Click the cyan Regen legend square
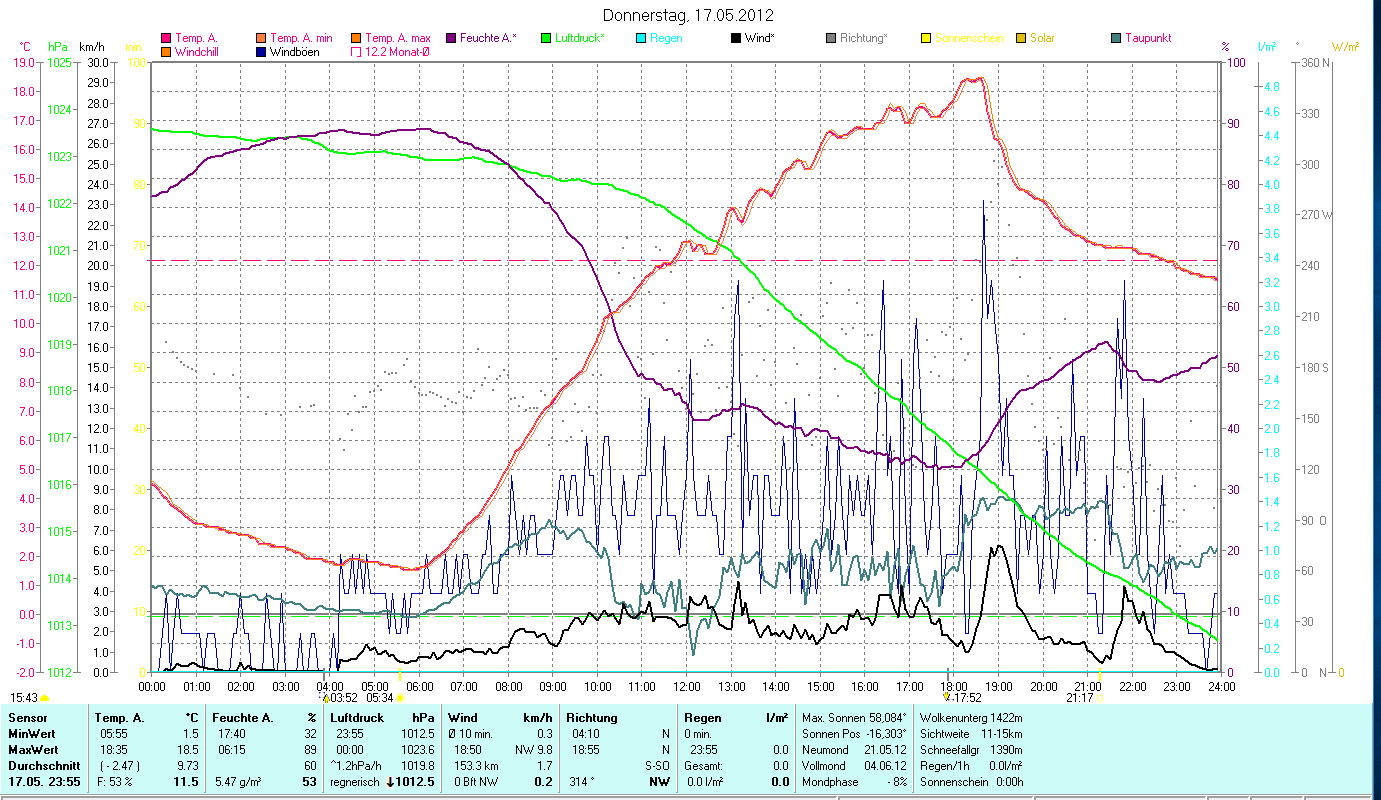This screenshot has width=1381, height=800. coord(641,38)
